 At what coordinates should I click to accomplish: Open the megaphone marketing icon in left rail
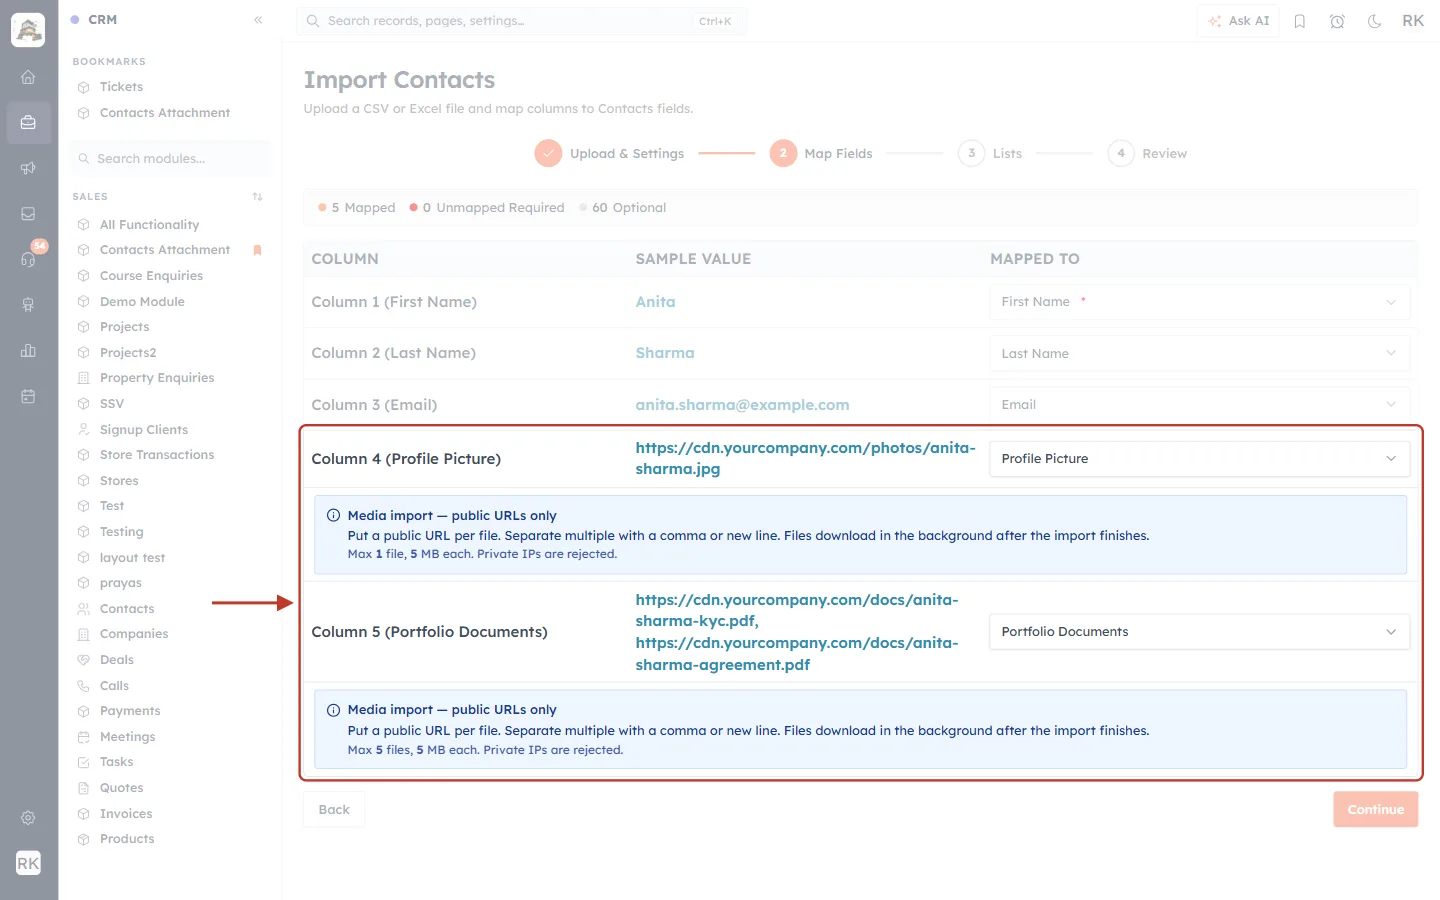(28, 168)
